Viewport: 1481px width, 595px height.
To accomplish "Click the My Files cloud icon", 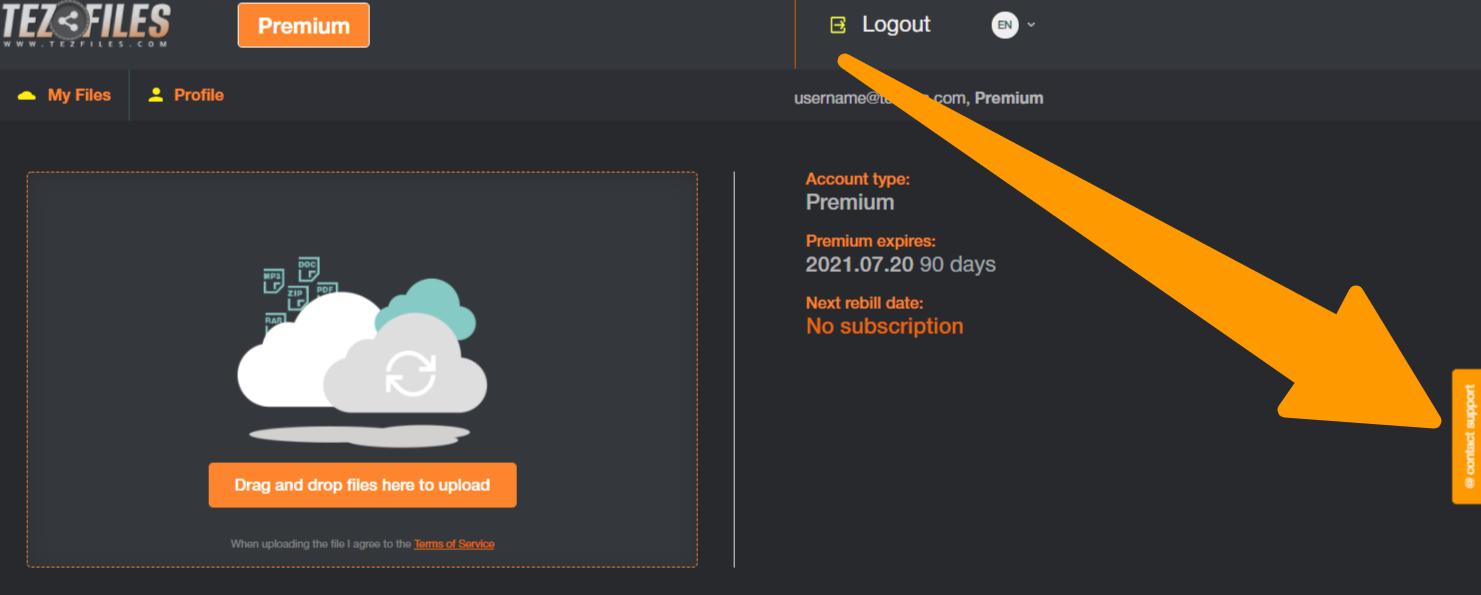I will pos(27,96).
